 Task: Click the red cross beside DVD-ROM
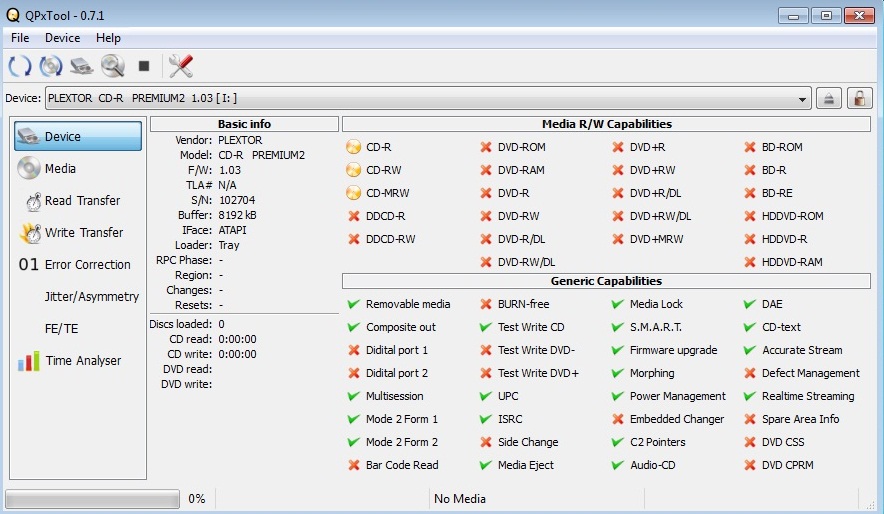(485, 147)
